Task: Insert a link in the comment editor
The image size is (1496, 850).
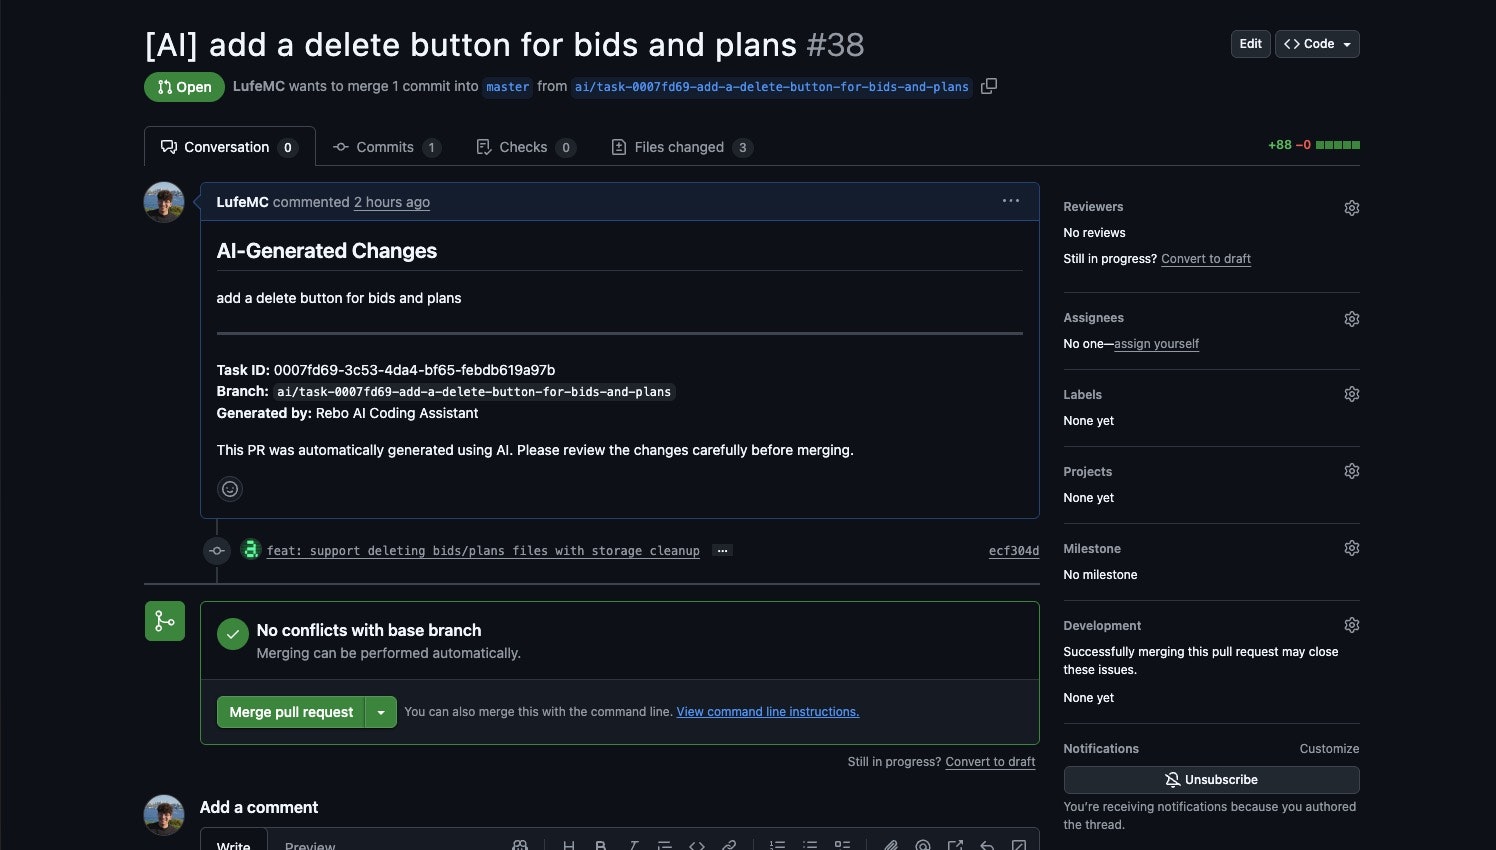Action: pyautogui.click(x=729, y=845)
